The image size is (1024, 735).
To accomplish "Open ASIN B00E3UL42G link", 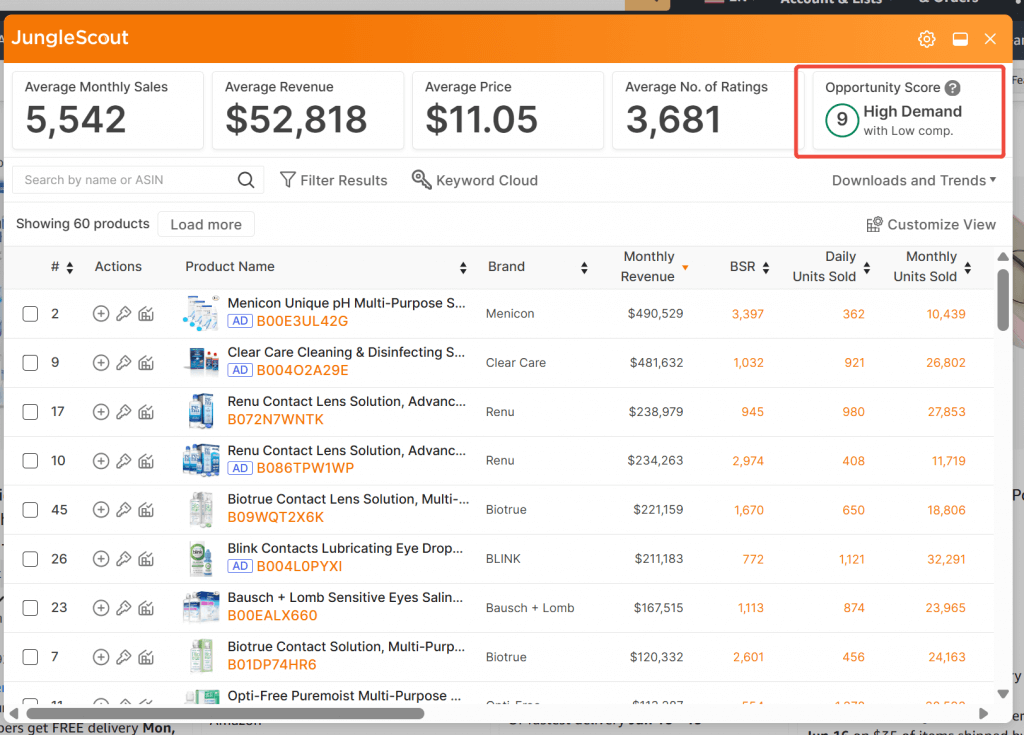I will (302, 321).
